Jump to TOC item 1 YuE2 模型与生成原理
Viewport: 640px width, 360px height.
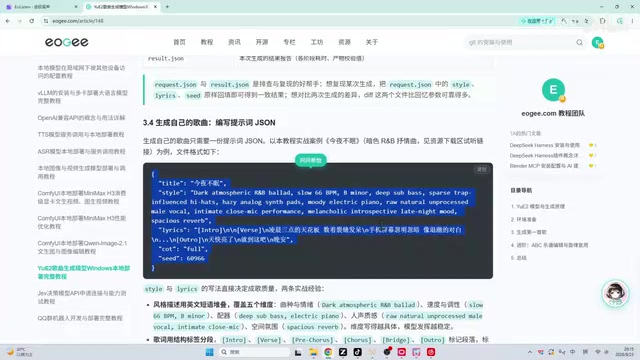pyautogui.click(x=538, y=207)
